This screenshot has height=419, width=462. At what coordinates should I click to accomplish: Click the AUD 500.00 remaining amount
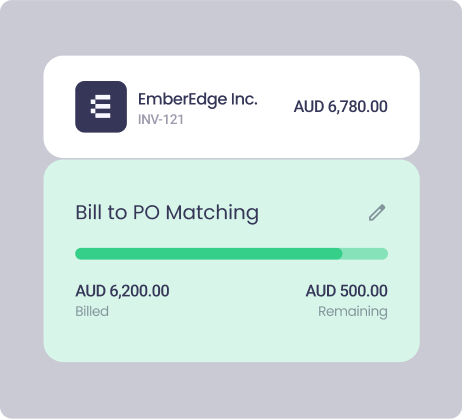347,291
